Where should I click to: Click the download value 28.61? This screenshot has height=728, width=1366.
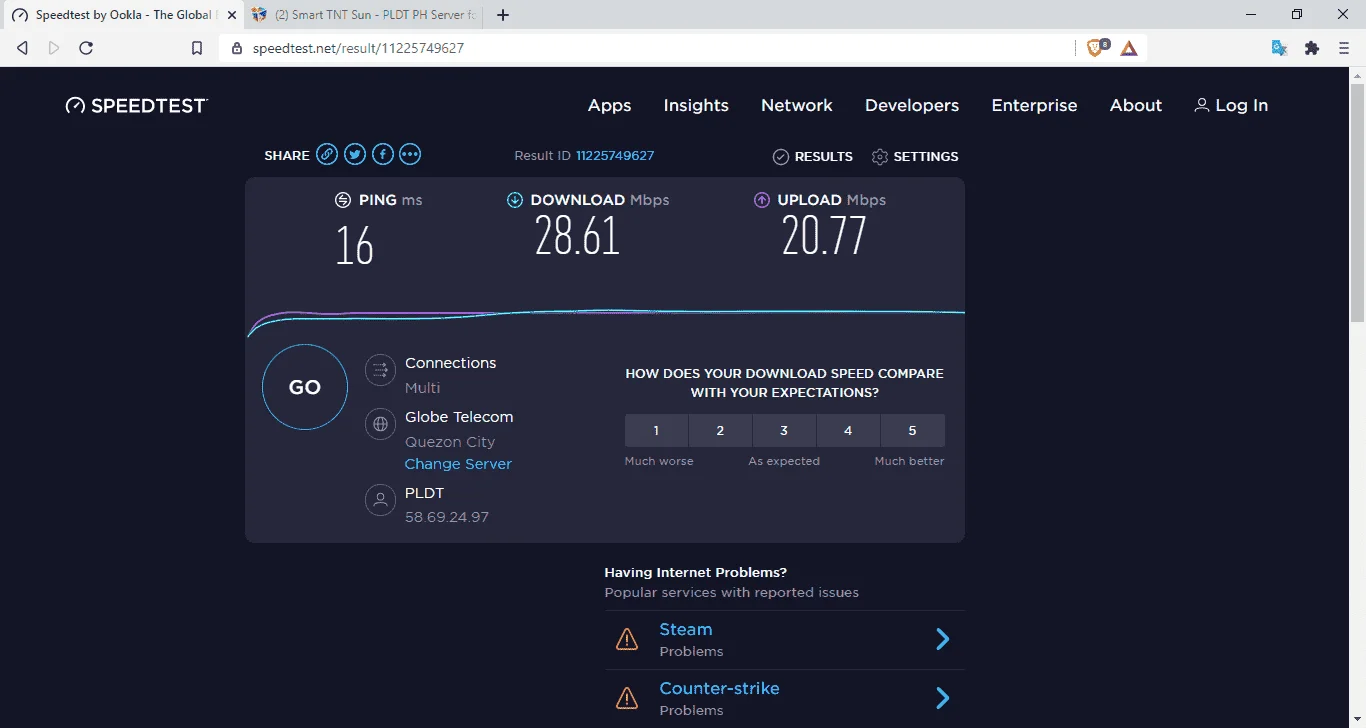577,237
